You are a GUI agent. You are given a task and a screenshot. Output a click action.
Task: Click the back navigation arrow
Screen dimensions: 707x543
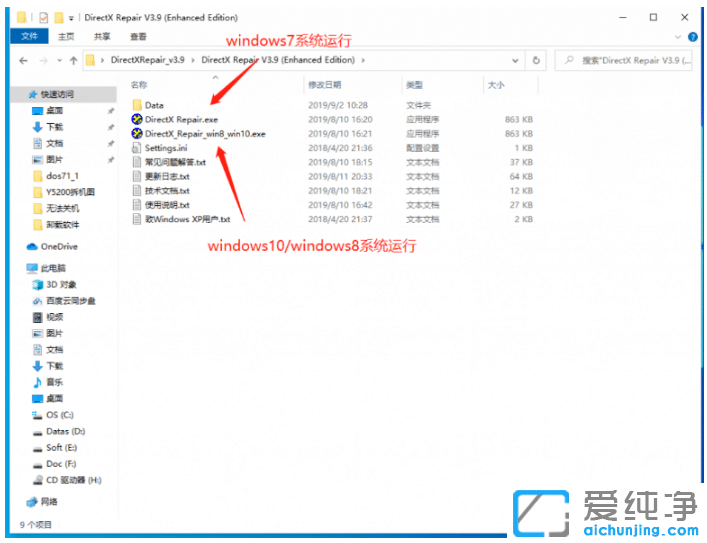coord(23,60)
